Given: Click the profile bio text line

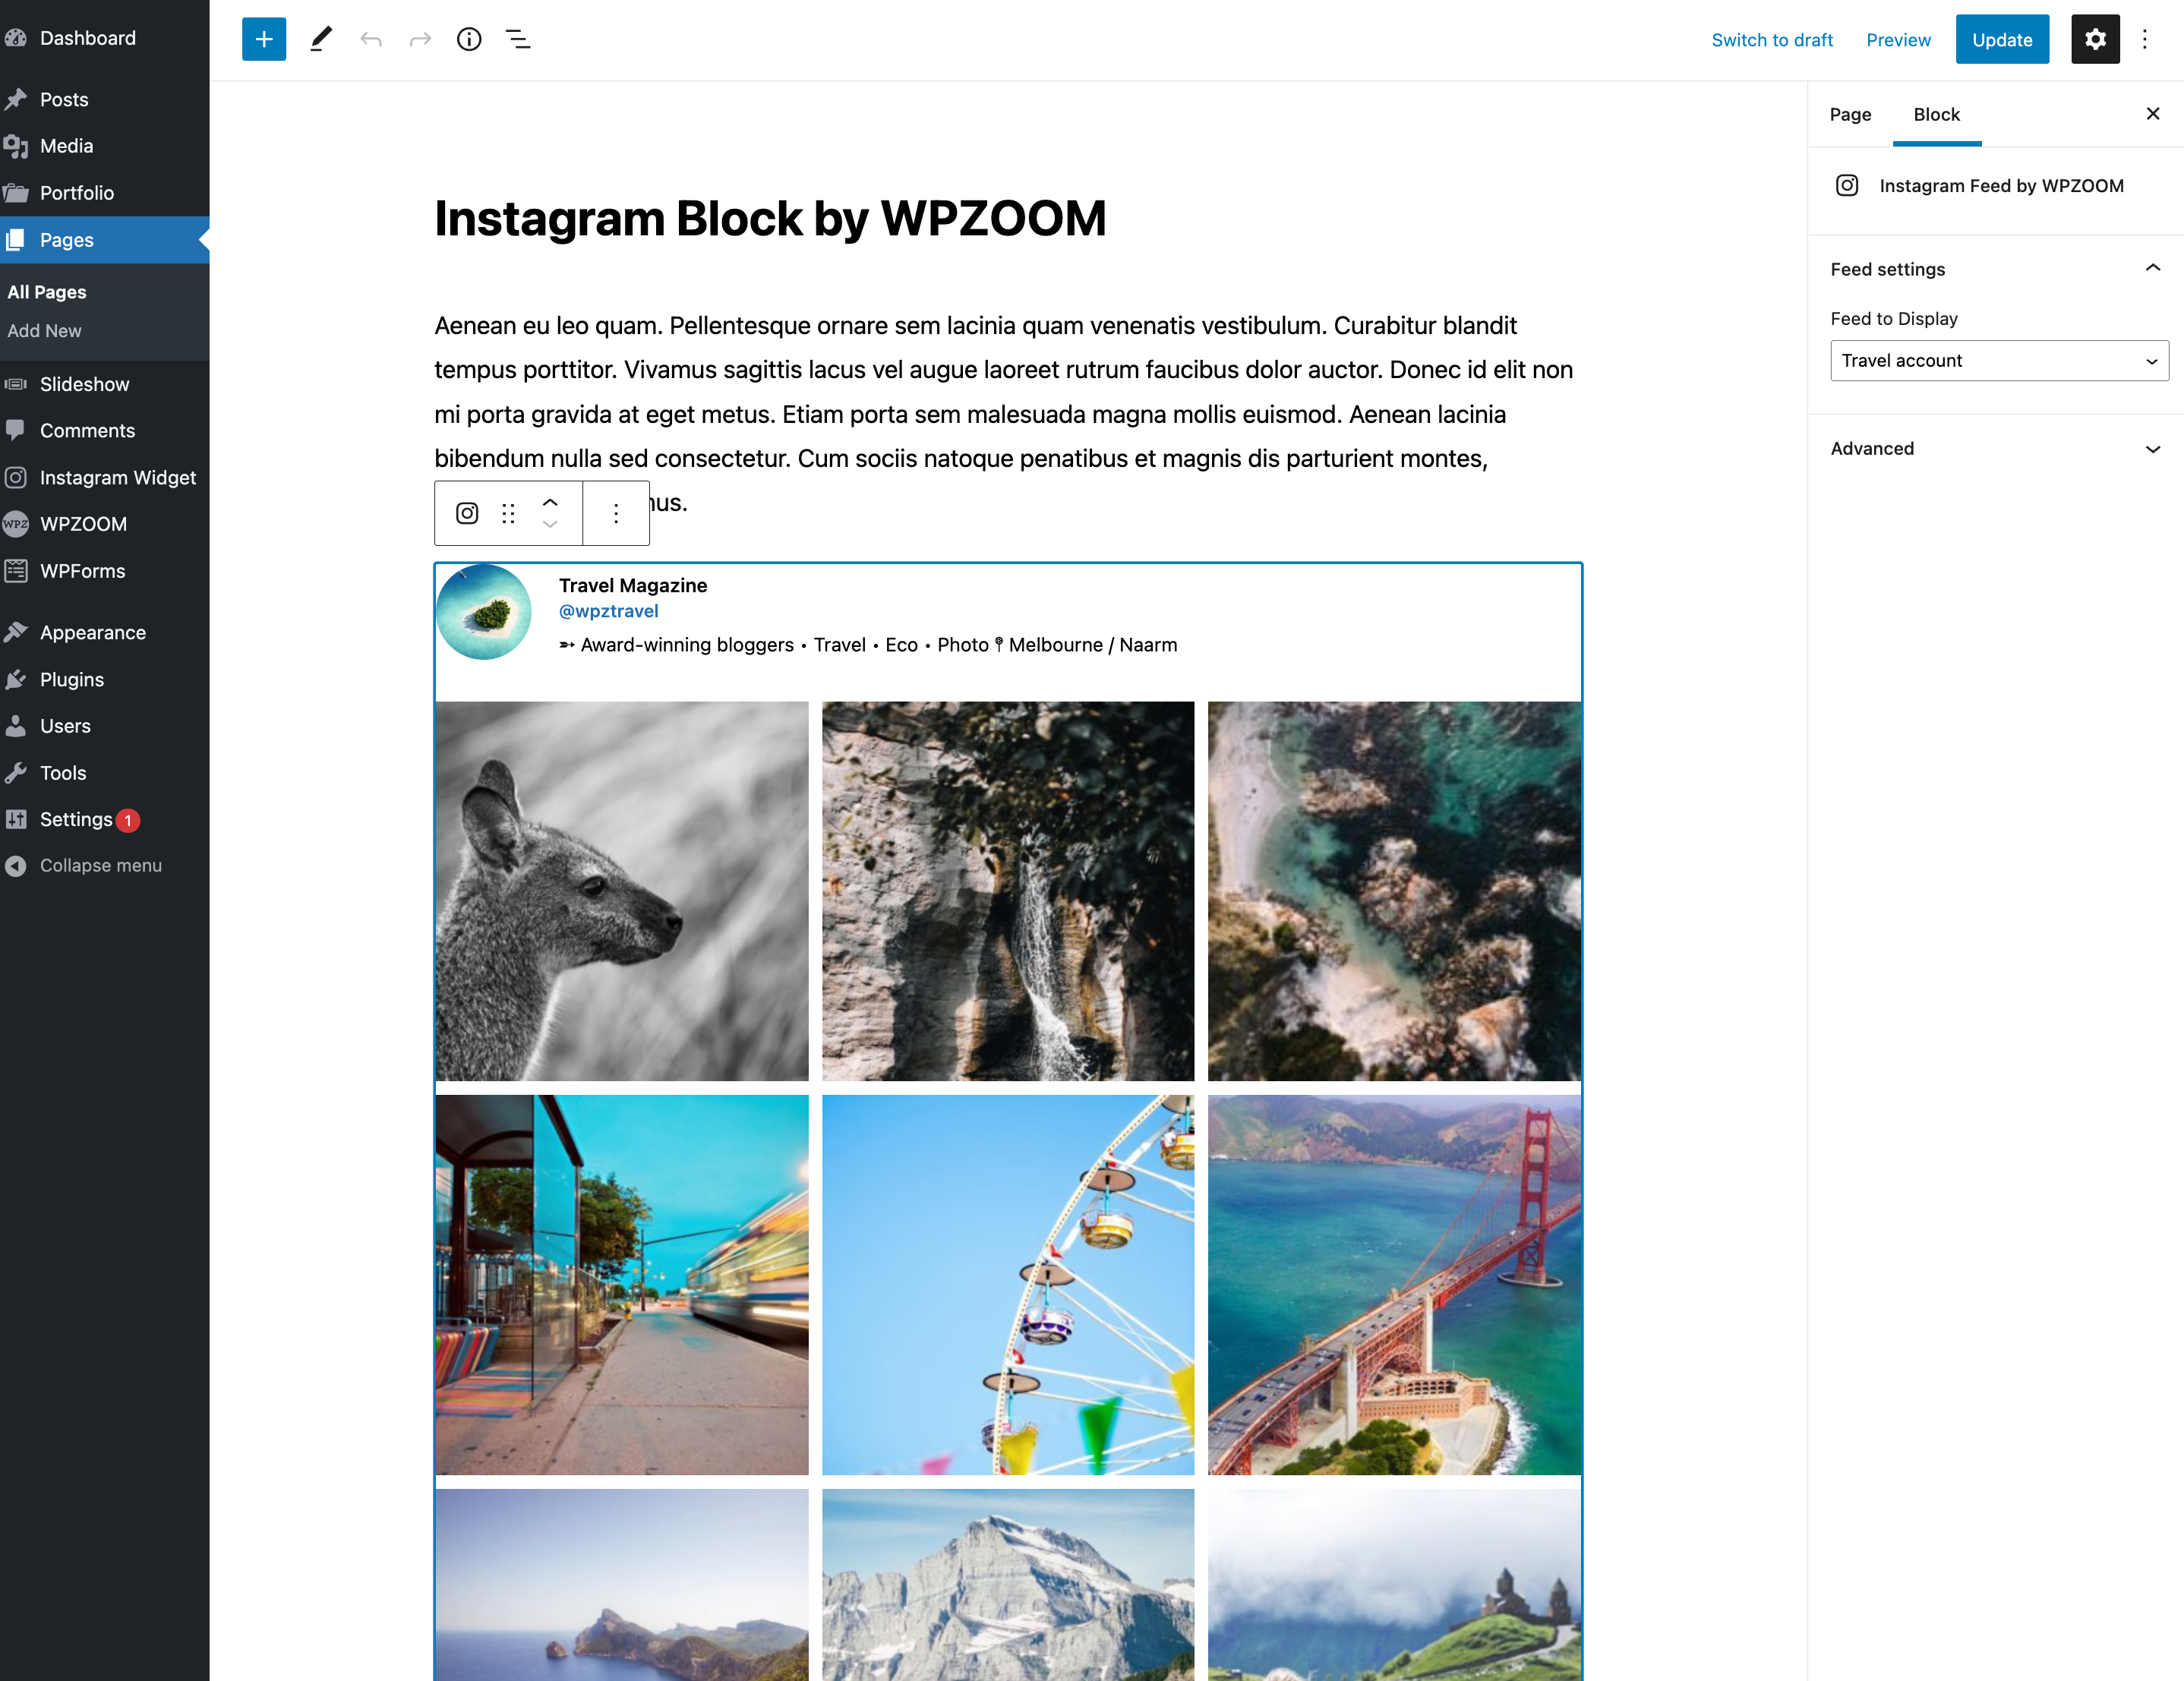Looking at the screenshot, I should point(868,645).
